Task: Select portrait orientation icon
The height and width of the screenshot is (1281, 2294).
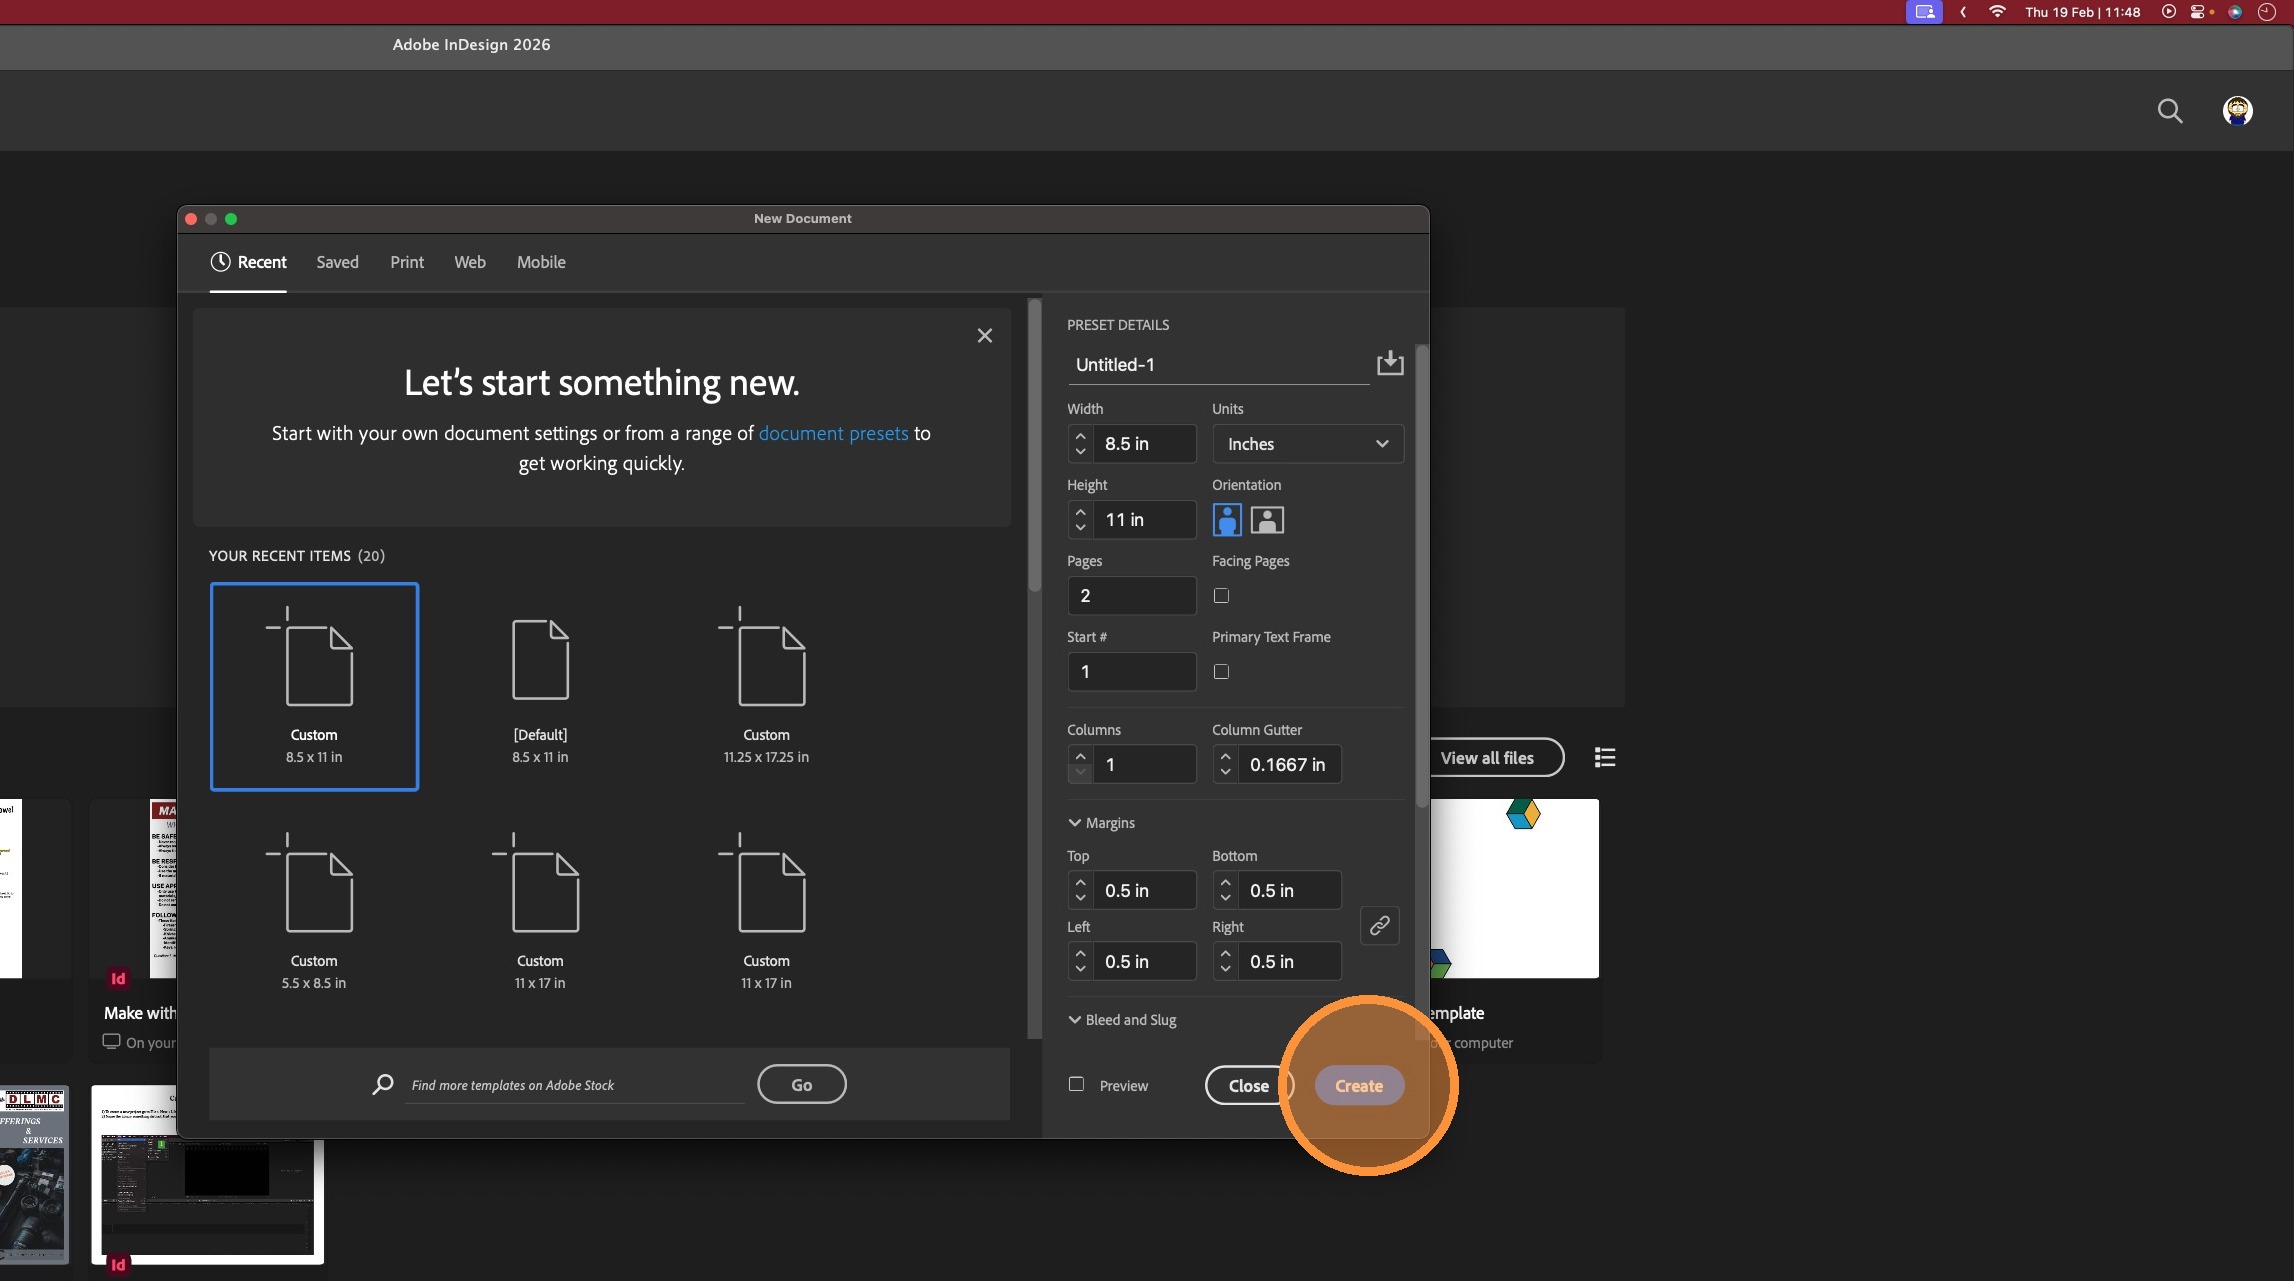Action: click(x=1227, y=520)
